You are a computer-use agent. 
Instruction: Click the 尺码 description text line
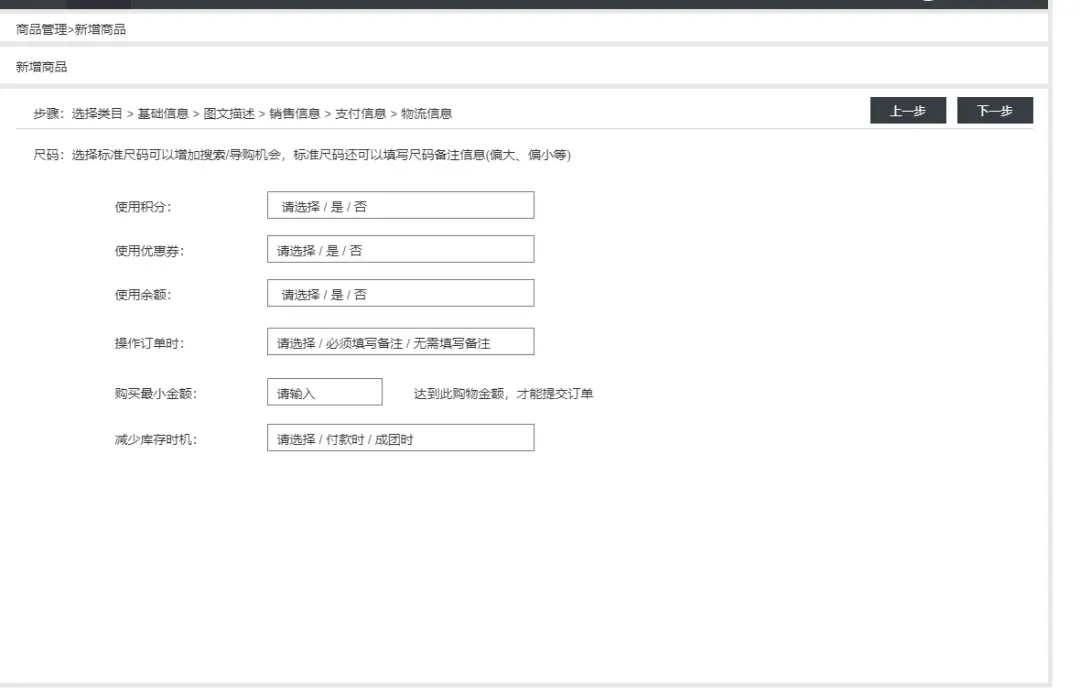tap(302, 155)
